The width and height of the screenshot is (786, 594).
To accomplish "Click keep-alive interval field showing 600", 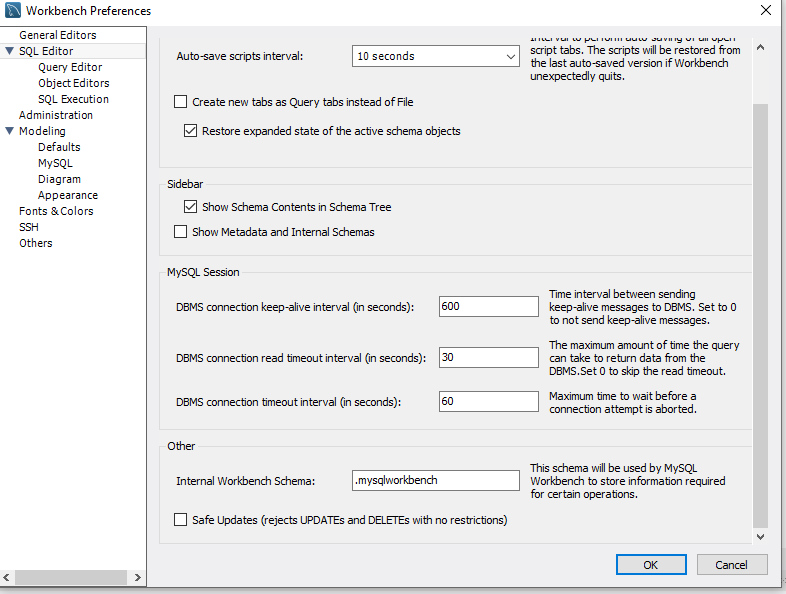I will [489, 306].
